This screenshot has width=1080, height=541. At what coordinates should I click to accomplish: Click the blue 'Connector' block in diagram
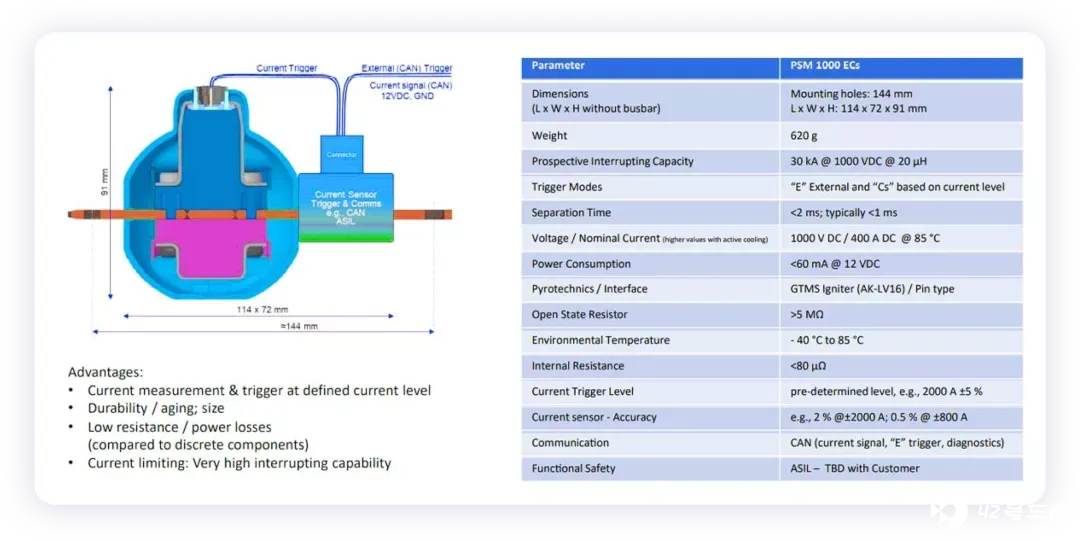pyautogui.click(x=342, y=154)
